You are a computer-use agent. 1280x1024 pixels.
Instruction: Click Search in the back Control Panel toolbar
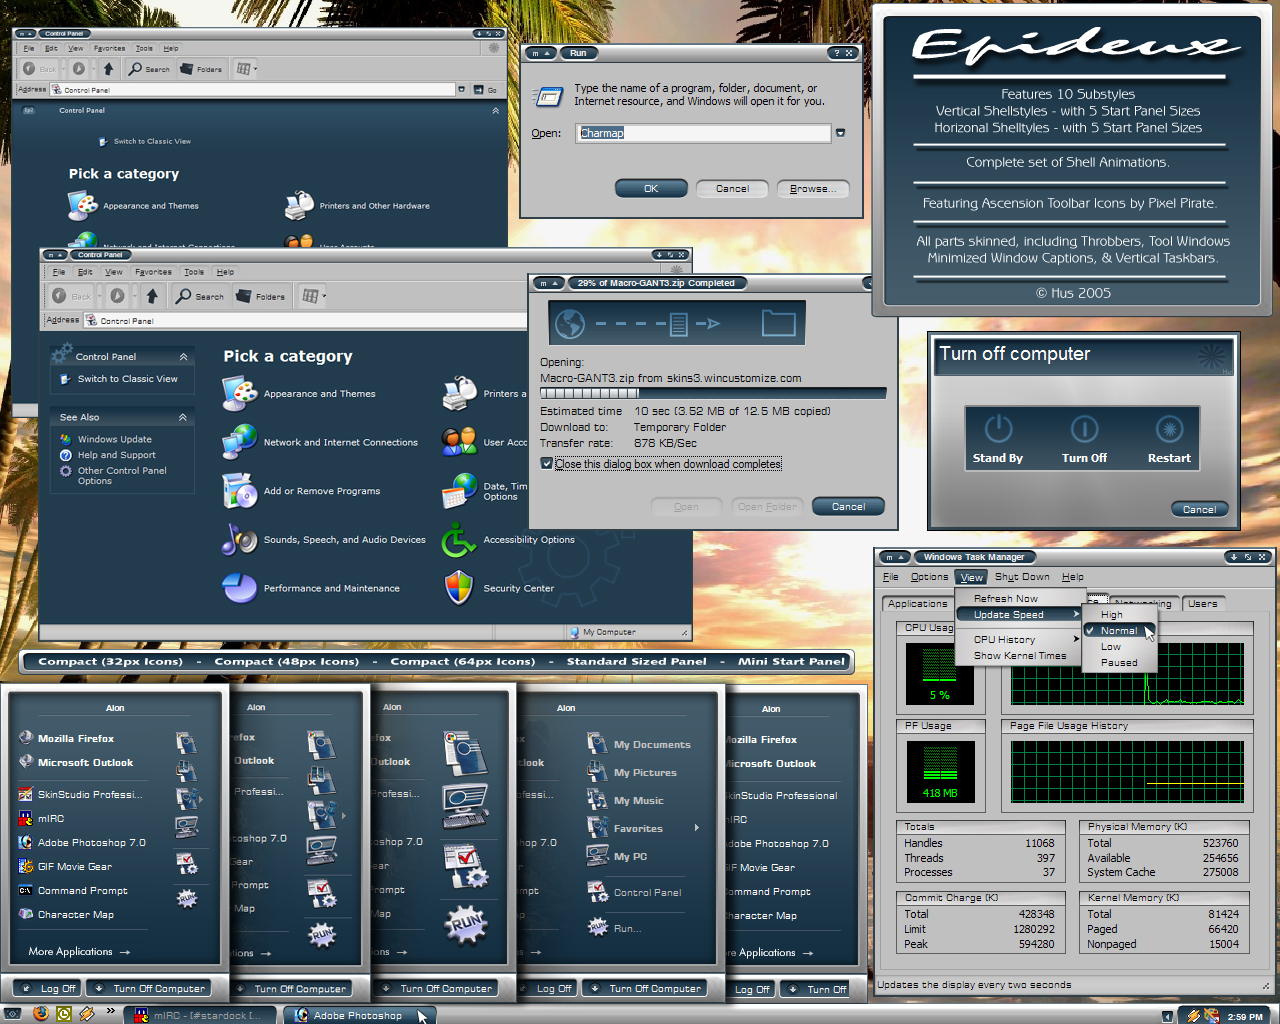(x=149, y=69)
